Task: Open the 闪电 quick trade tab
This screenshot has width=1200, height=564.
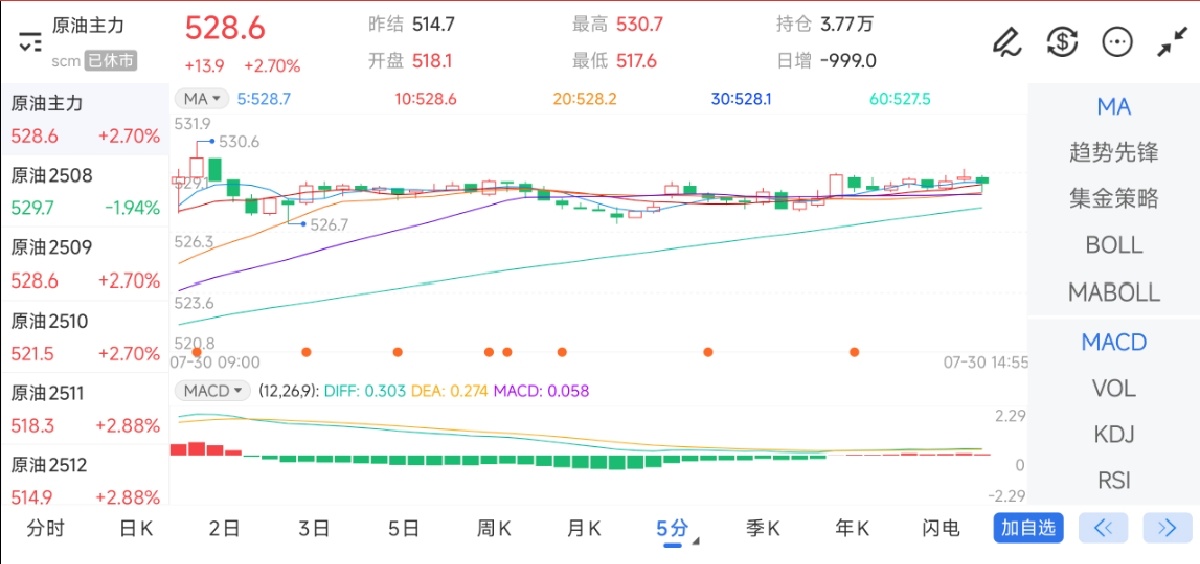Action: pyautogui.click(x=941, y=528)
